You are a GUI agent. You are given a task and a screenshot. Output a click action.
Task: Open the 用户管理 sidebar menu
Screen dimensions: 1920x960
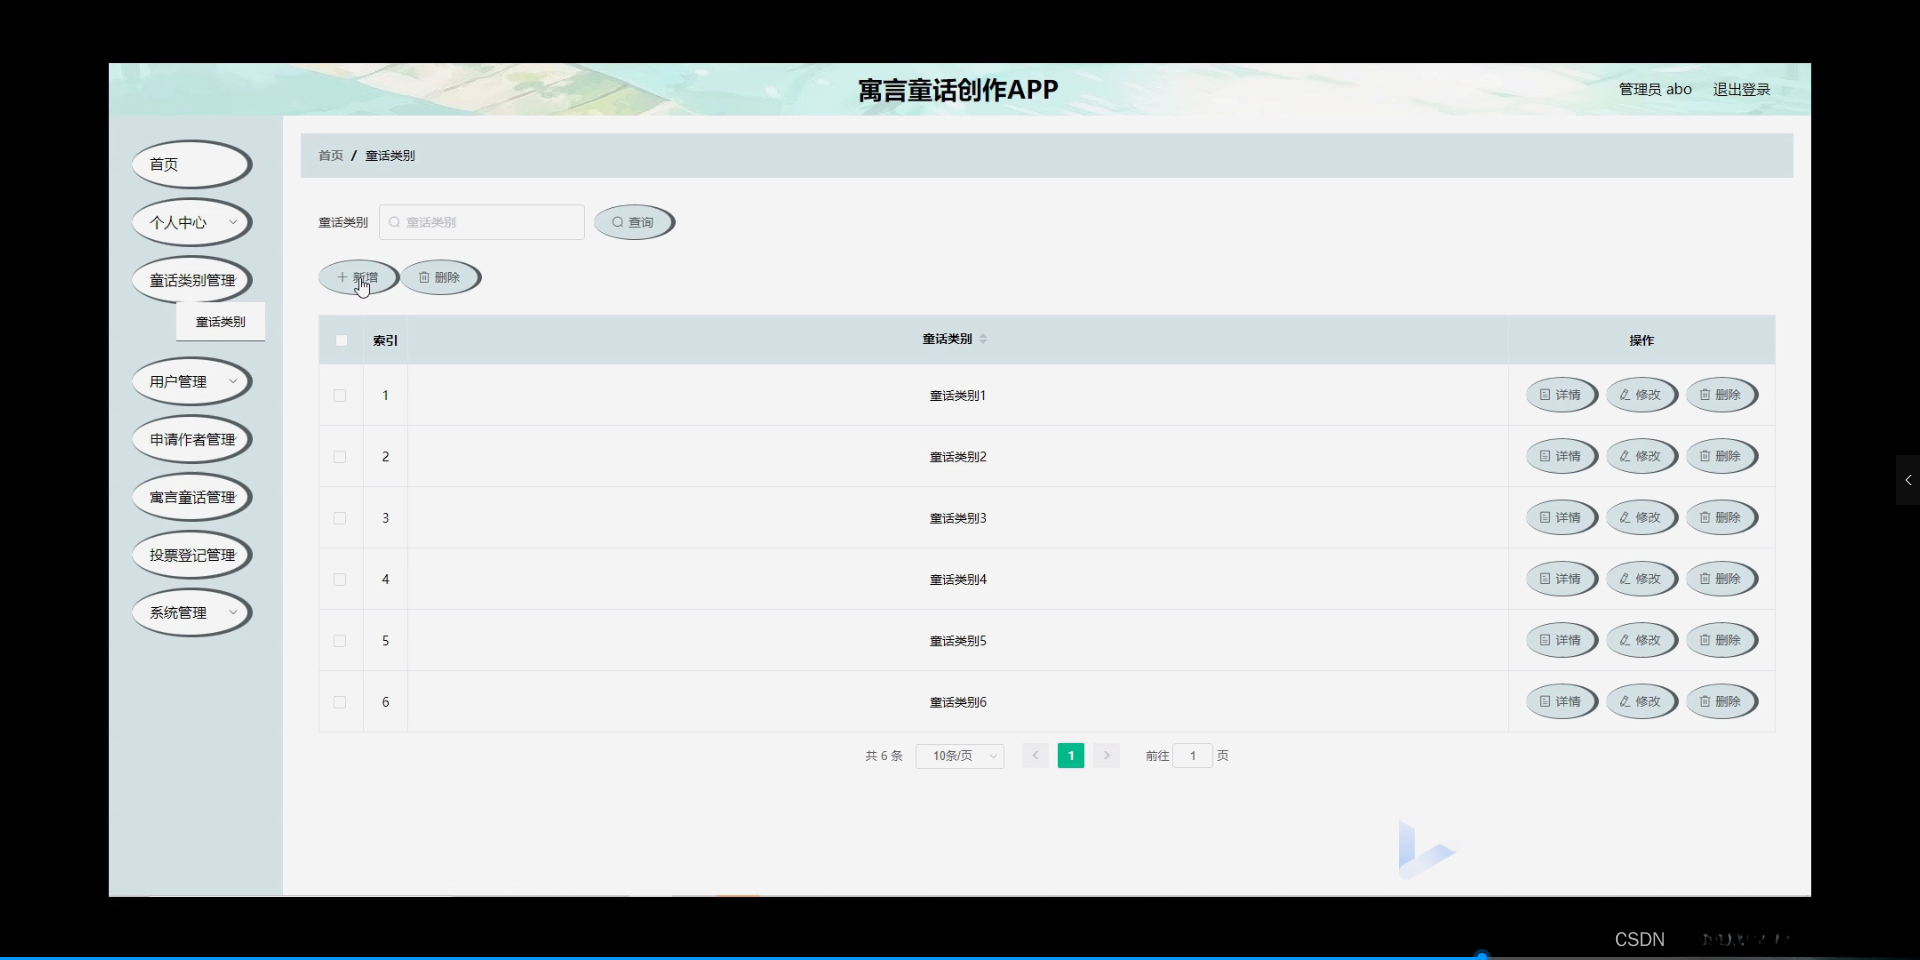(190, 381)
